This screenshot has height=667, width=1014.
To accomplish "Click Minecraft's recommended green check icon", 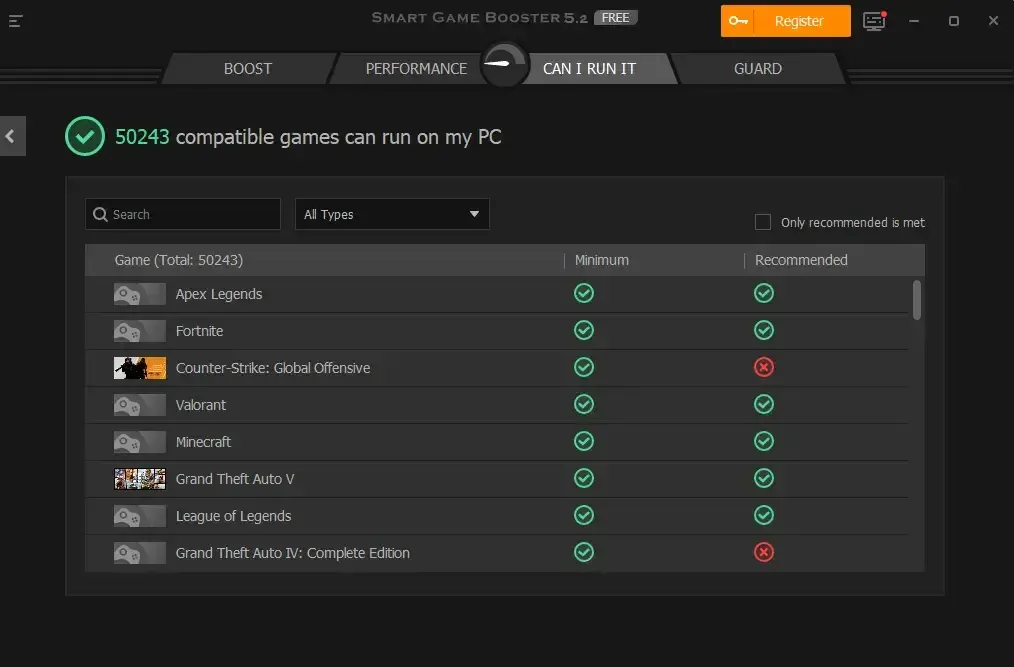I will [x=764, y=441].
